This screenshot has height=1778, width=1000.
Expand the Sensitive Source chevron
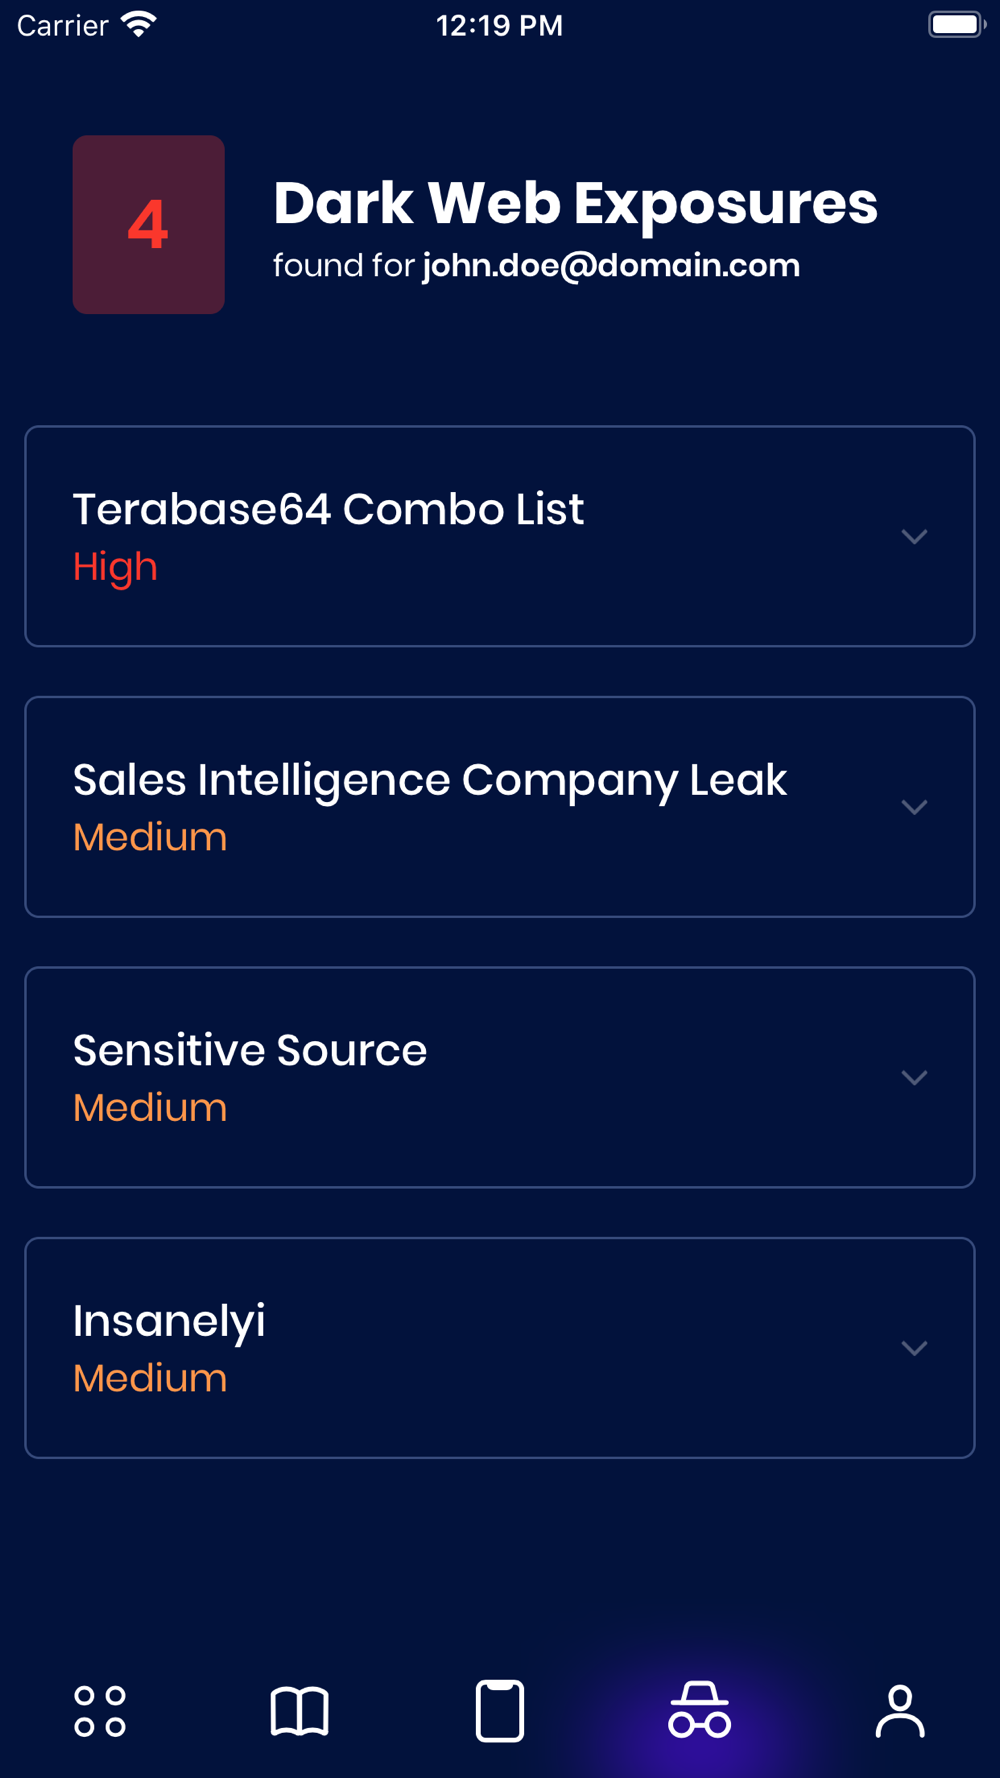tap(914, 1077)
